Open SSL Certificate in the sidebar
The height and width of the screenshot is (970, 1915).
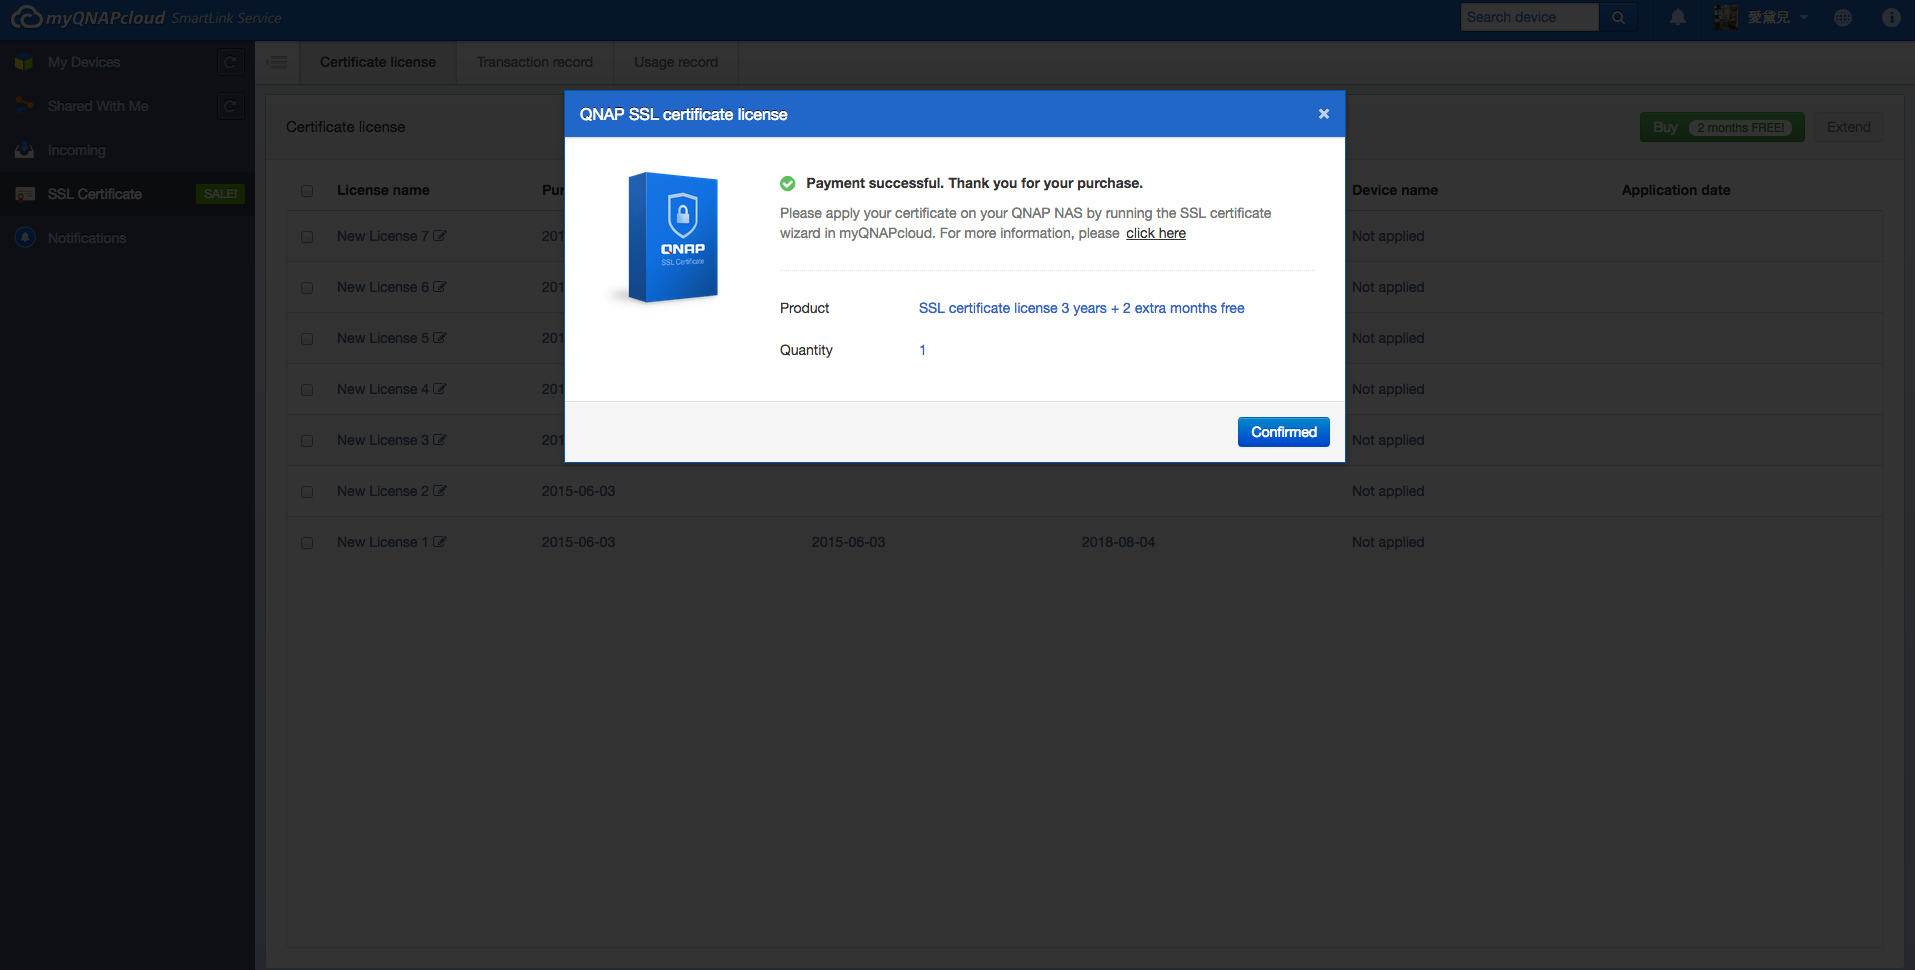pyautogui.click(x=95, y=194)
